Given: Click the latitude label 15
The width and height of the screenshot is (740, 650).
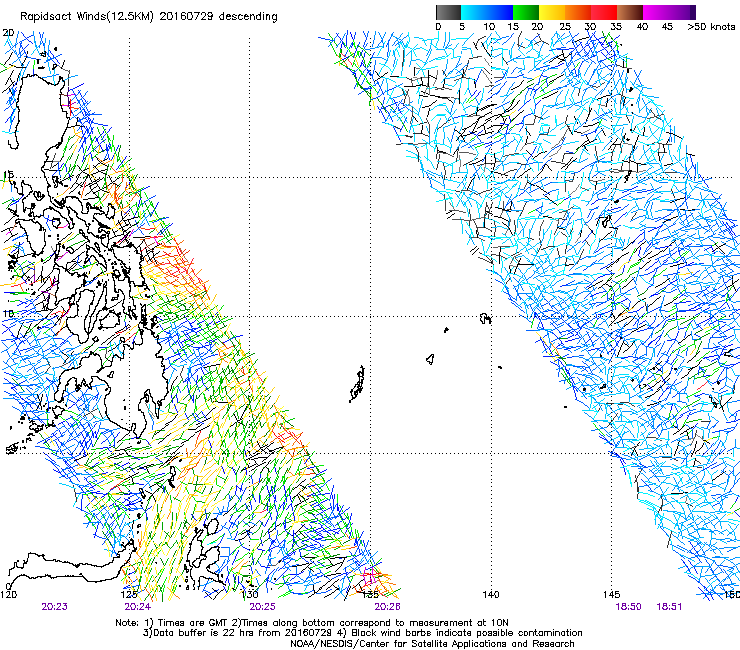Looking at the screenshot, I should coord(9,175).
